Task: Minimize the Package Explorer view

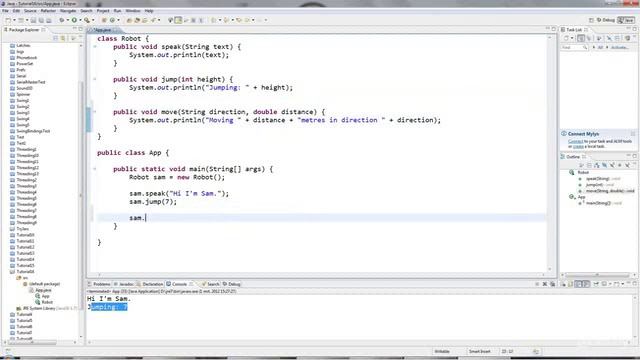Action: pos(74,29)
